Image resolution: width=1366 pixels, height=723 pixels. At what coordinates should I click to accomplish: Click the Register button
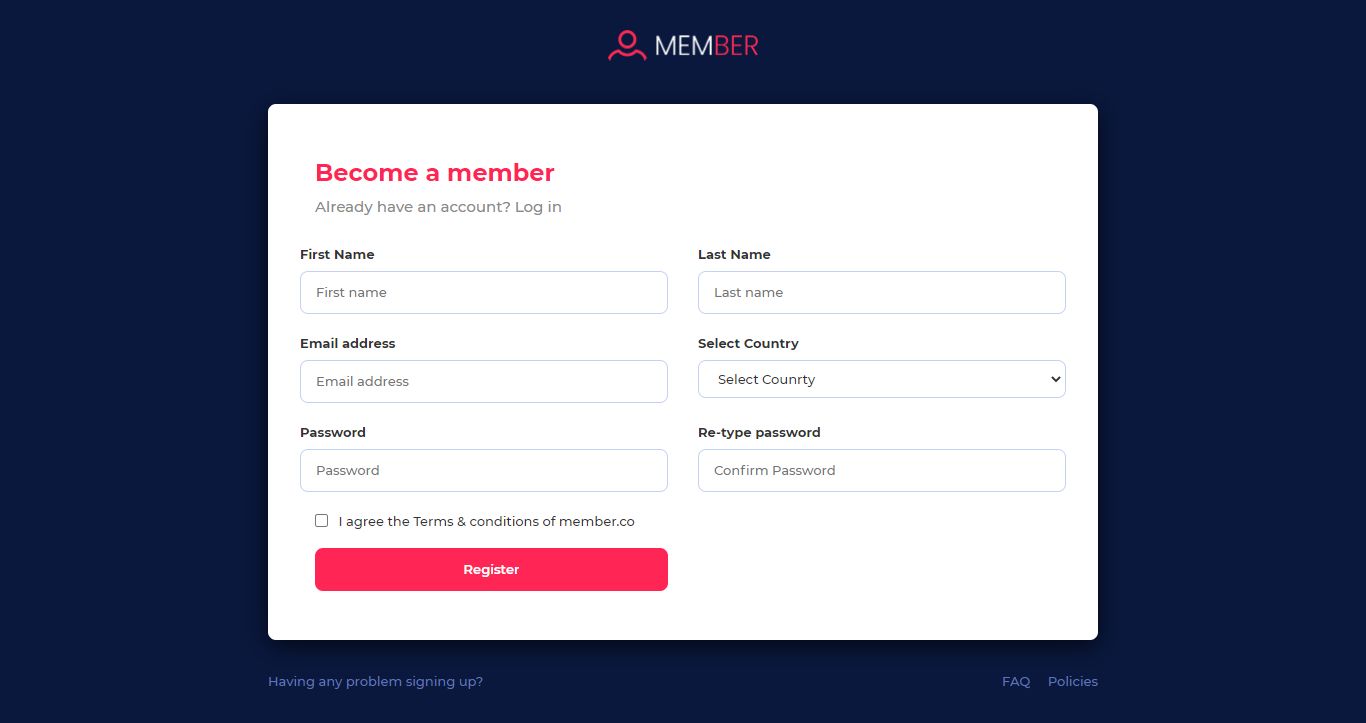[x=491, y=569]
